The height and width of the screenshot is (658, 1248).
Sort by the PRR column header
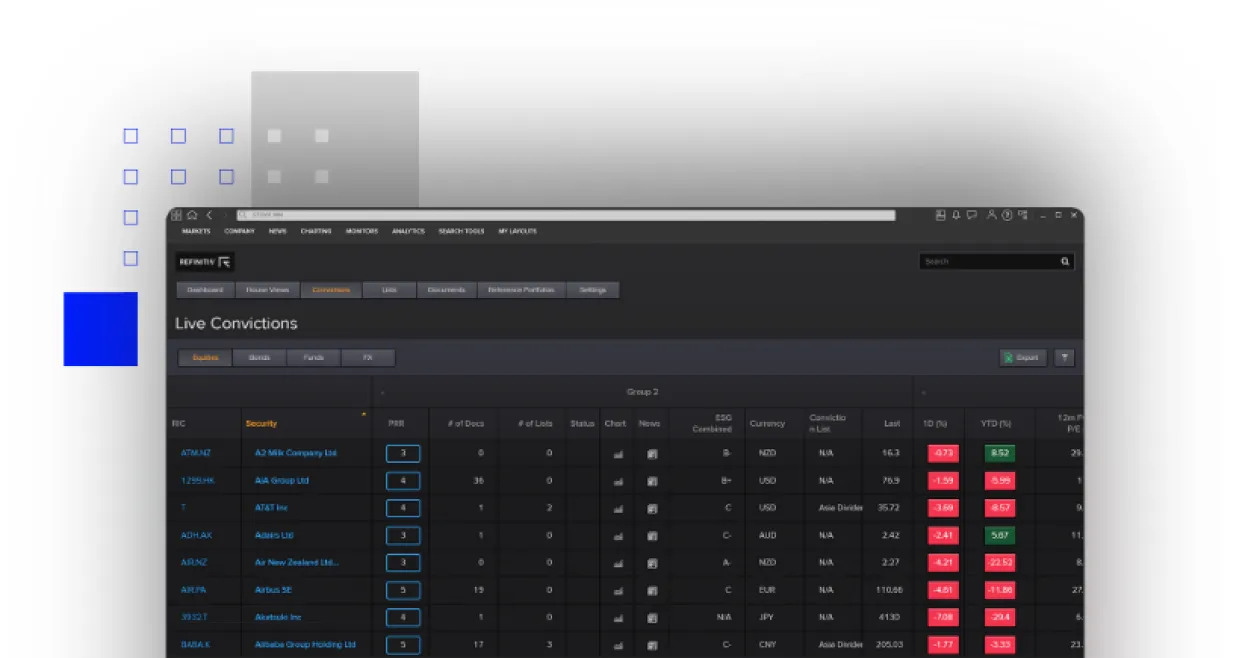pyautogui.click(x=395, y=424)
